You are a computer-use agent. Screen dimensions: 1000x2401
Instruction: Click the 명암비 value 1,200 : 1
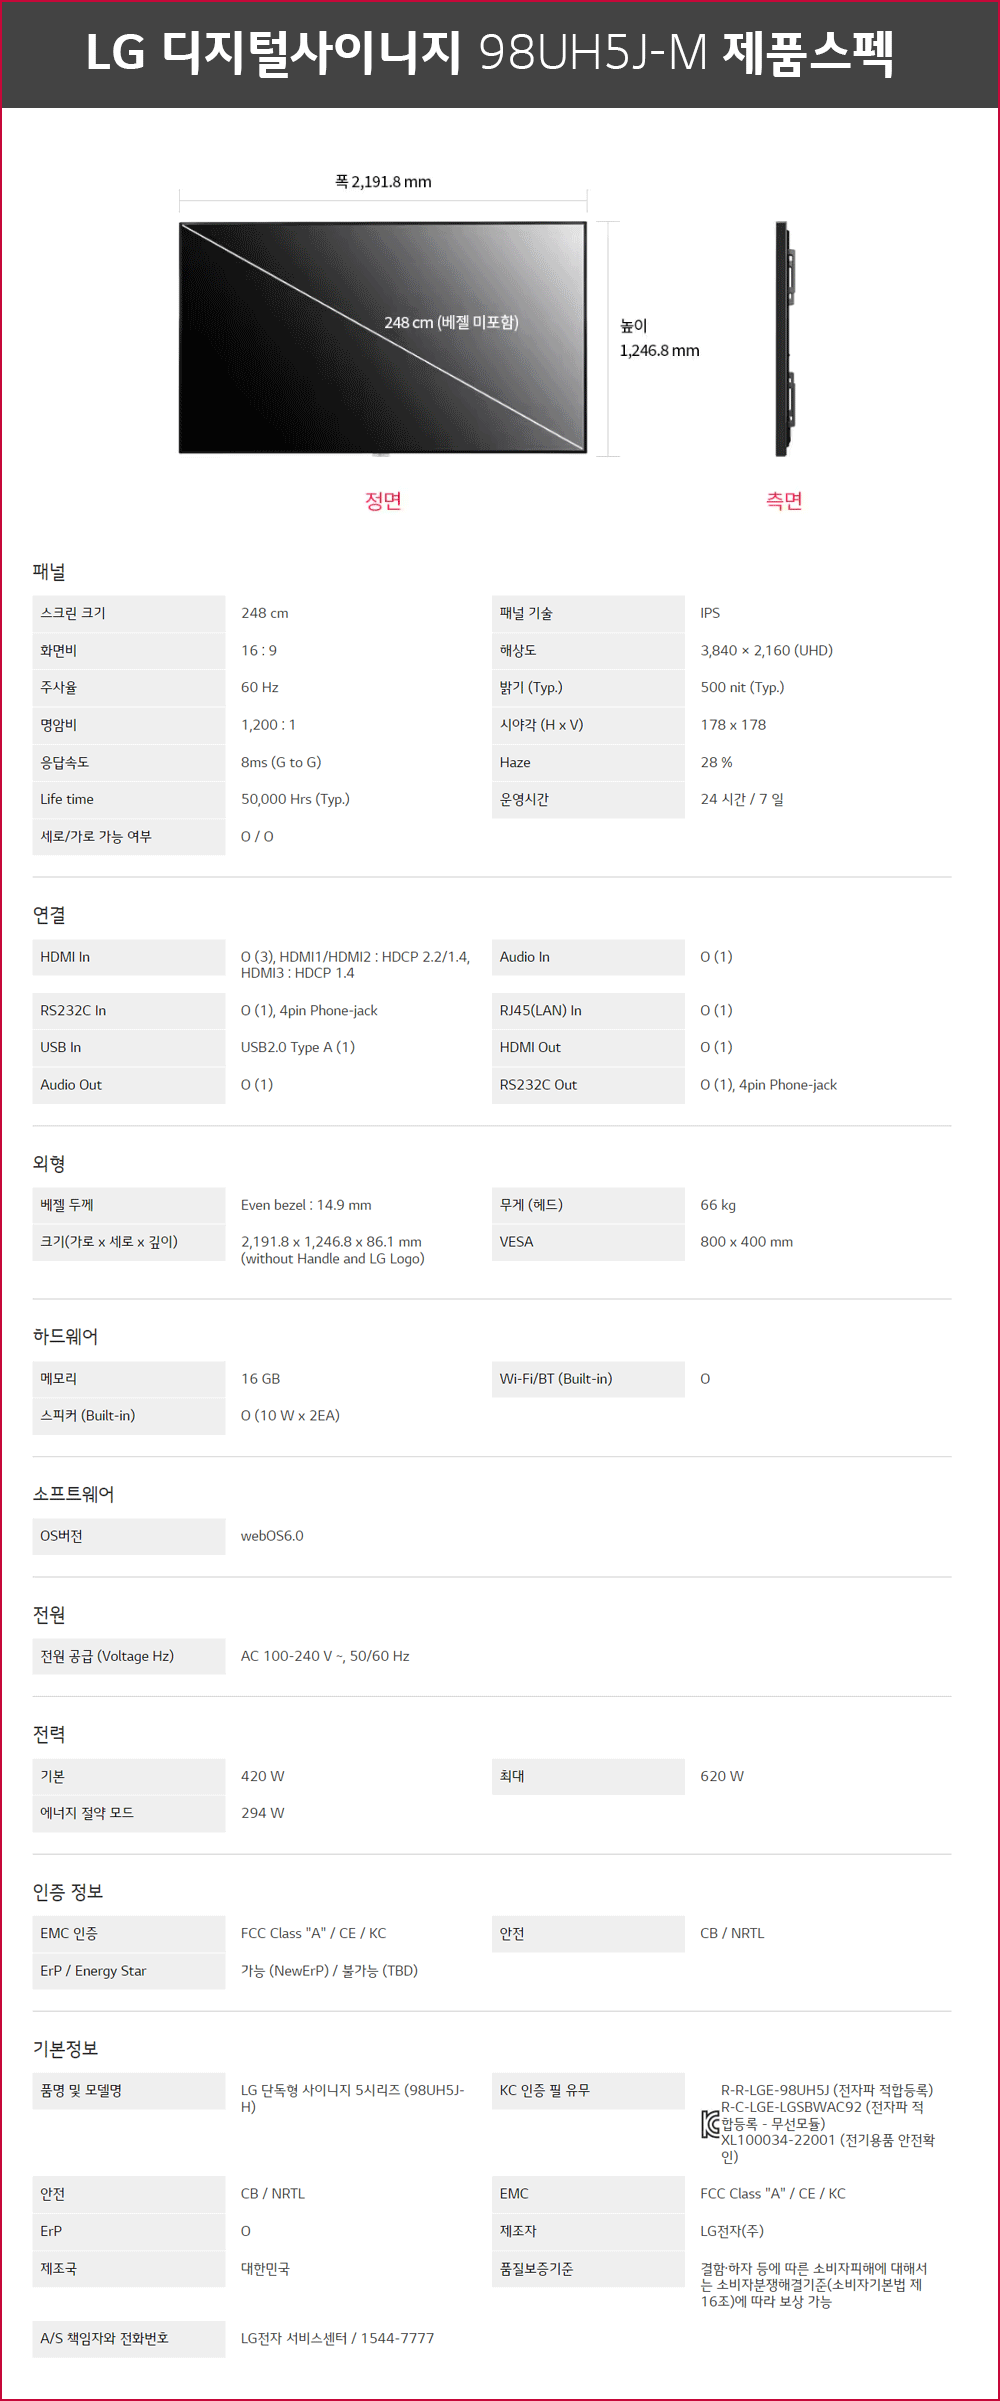tap(268, 725)
